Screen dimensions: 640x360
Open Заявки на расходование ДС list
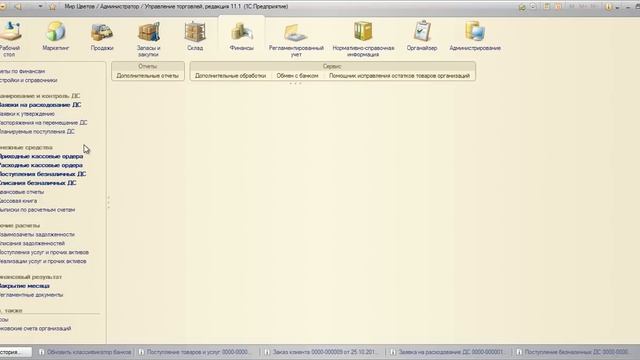(40, 105)
